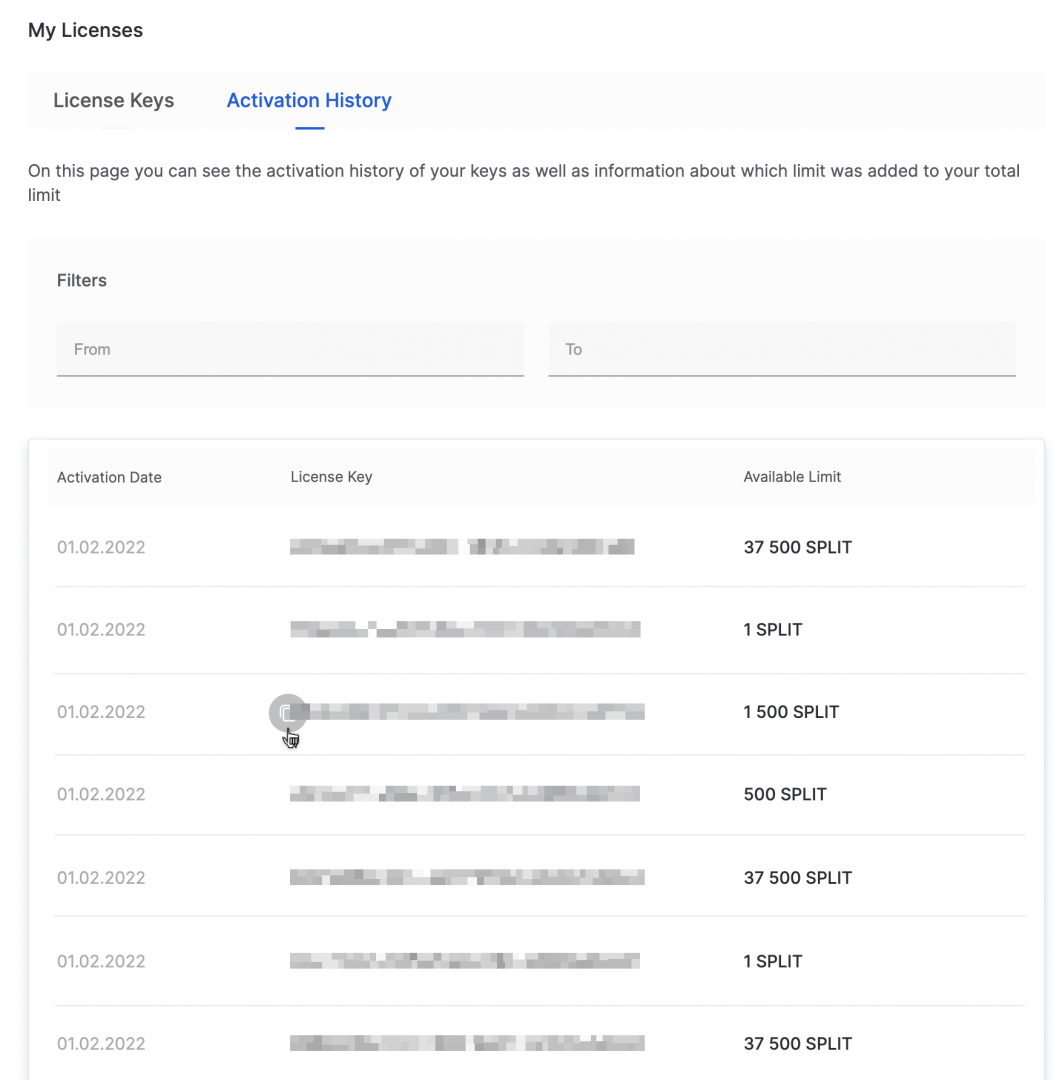
Task: Click the Available Limit column header
Action: 792,477
